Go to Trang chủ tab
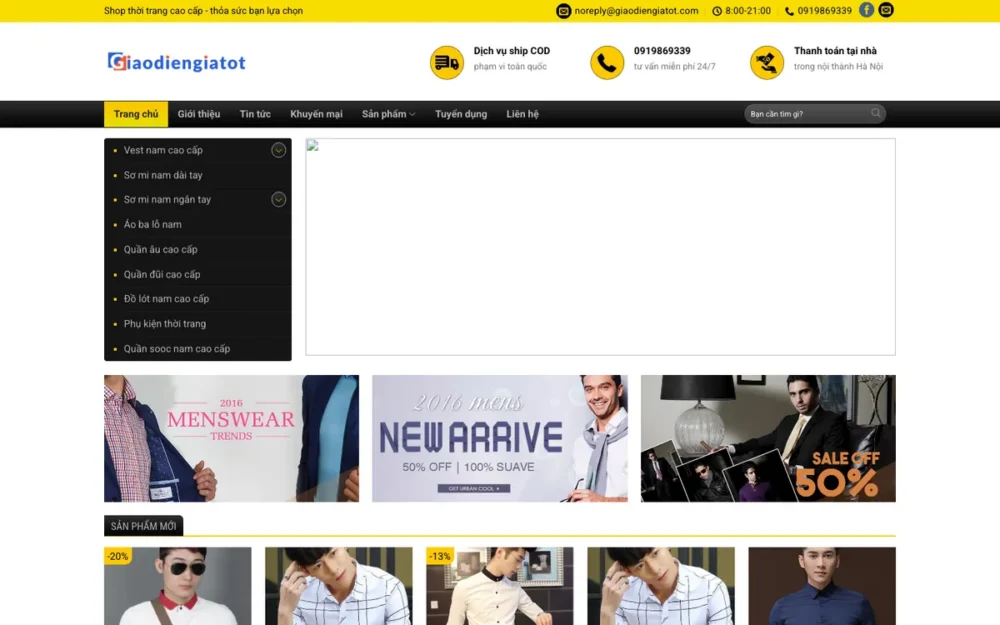The height and width of the screenshot is (625, 1000). click(x=136, y=114)
